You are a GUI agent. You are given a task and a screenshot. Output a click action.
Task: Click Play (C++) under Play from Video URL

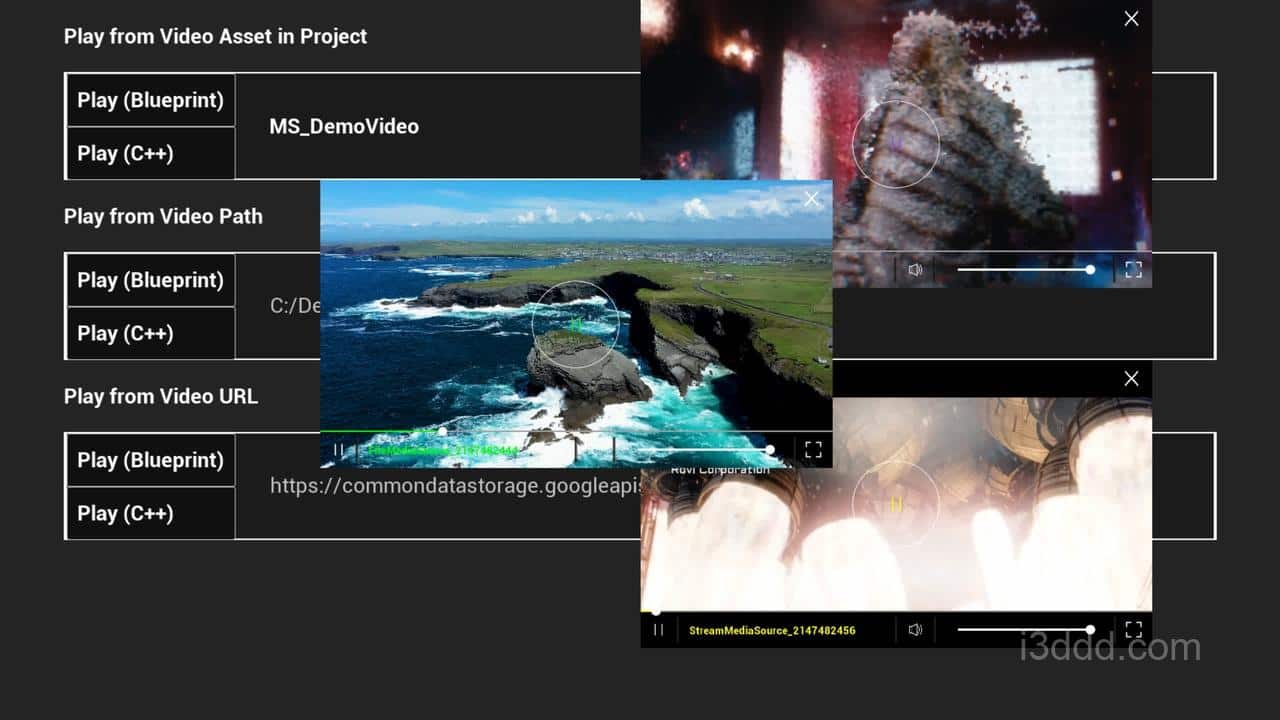[x=150, y=513]
